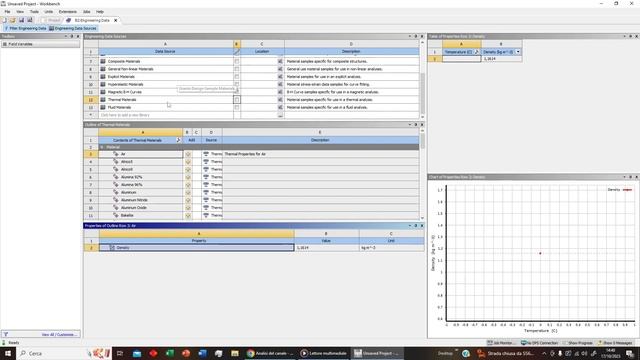Image resolution: width=640 pixels, height=360 pixels.
Task: Click empty Temperature cell in table
Action: [462, 59]
